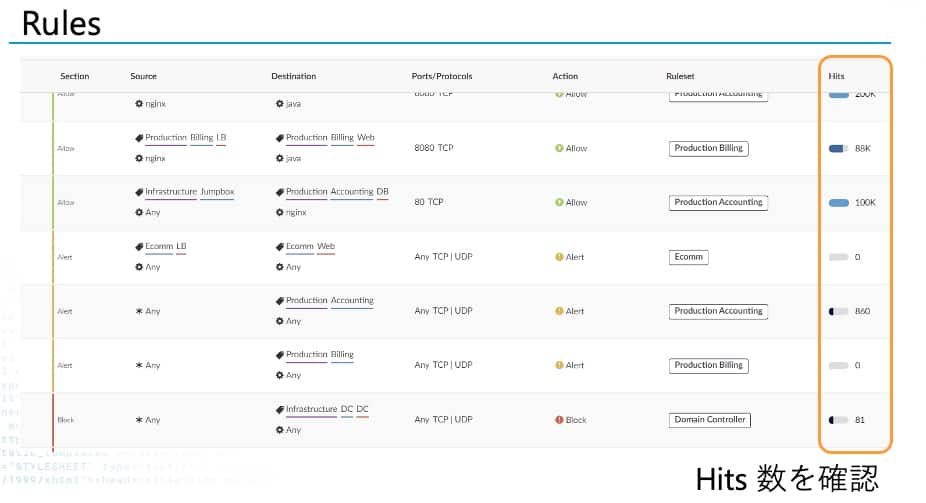The image size is (926, 503).
Task: Click the hits bar showing 100K
Action: [838, 203]
